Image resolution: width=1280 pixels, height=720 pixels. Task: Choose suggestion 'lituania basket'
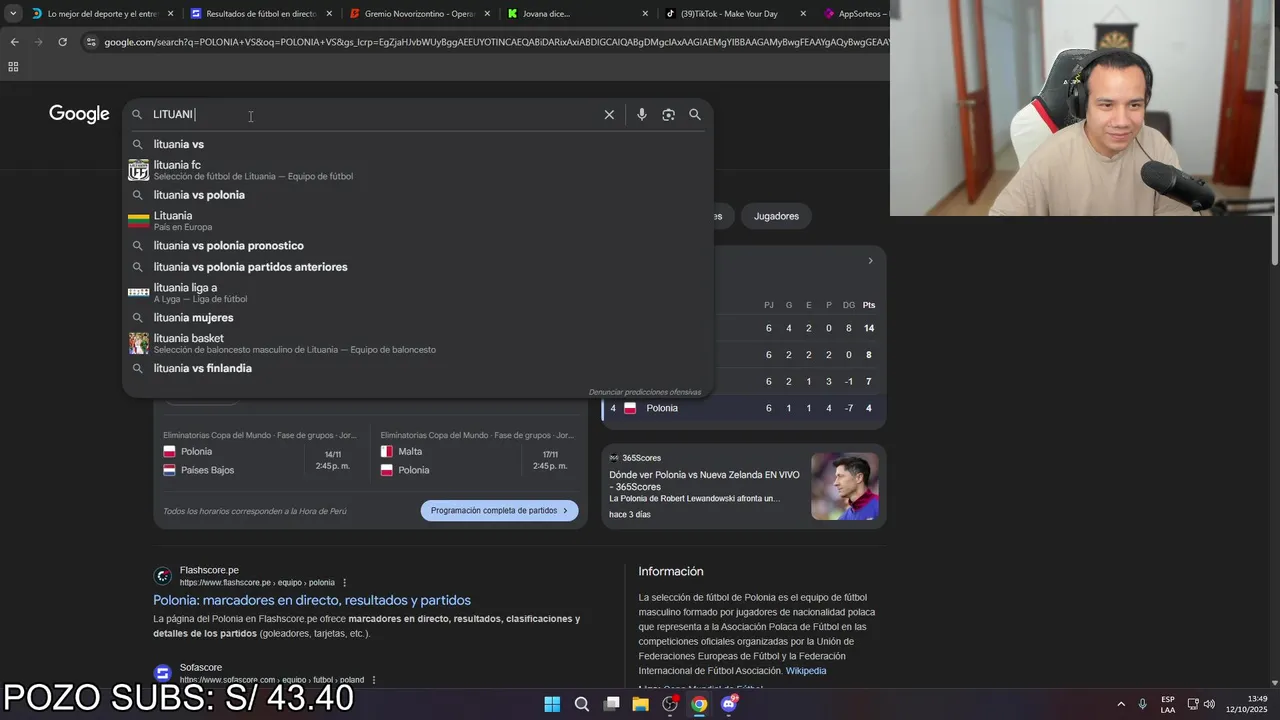418,344
